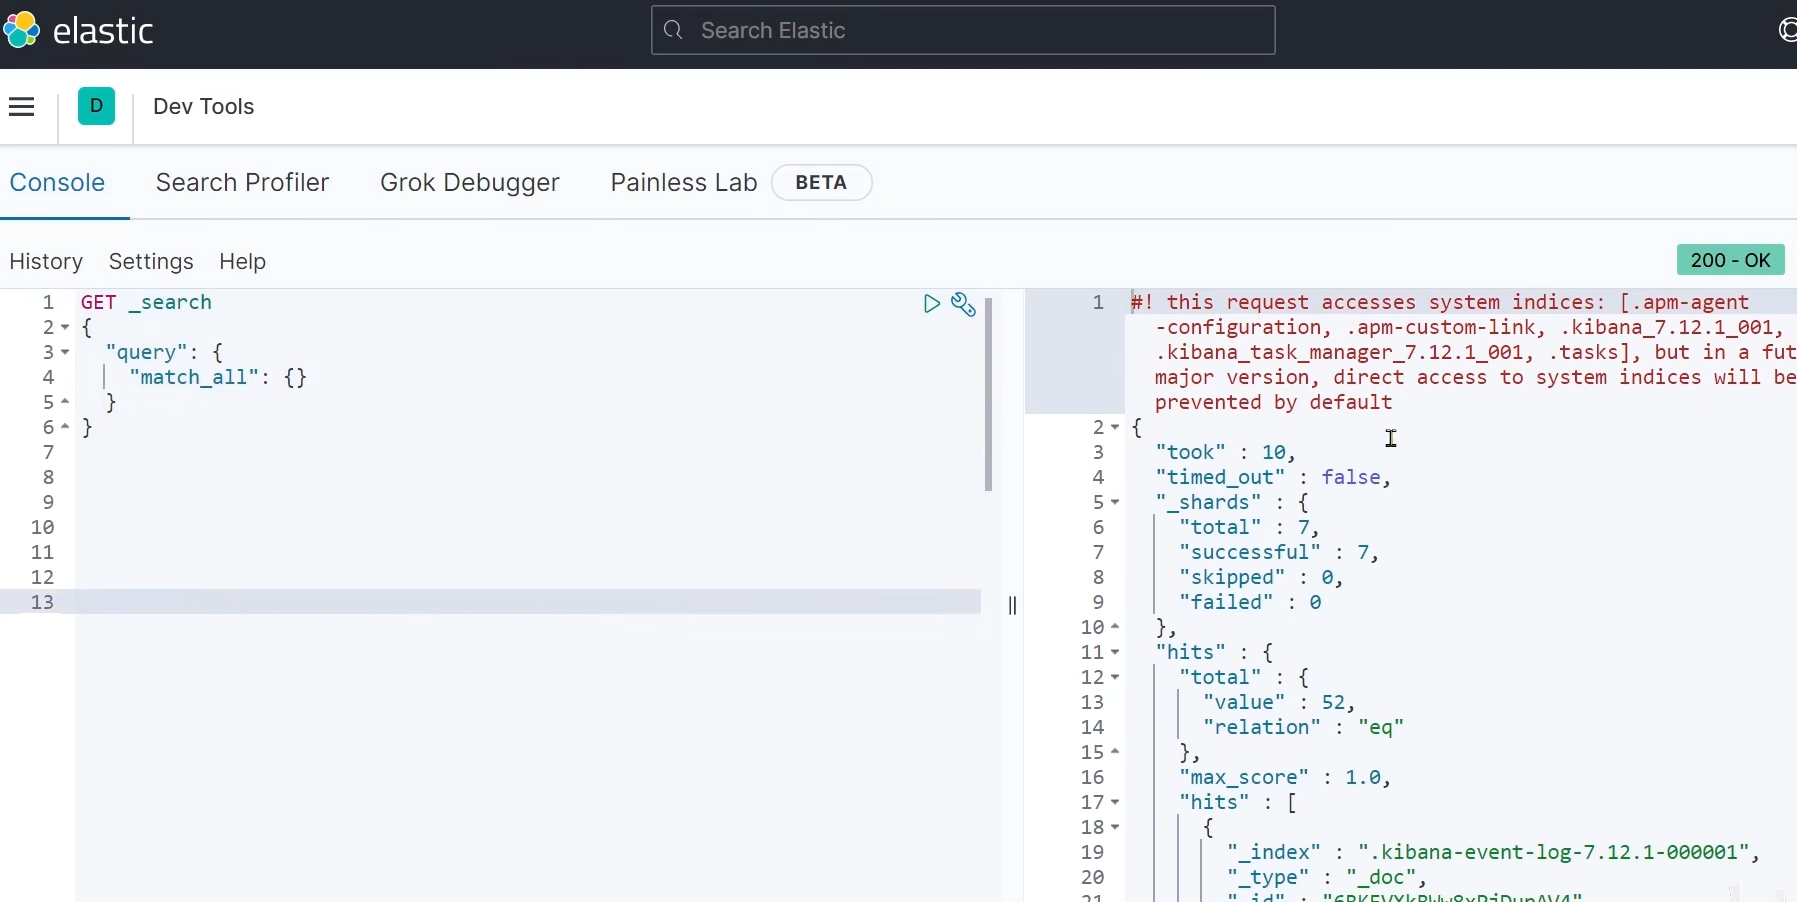This screenshot has height=902, width=1797.
Task: Click the BETA badge next to Painless Lab
Action: pyautogui.click(x=822, y=183)
